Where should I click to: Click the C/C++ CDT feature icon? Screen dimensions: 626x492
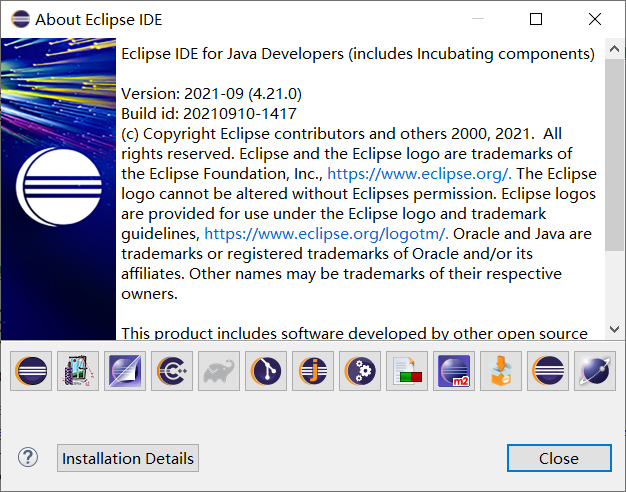point(172,371)
